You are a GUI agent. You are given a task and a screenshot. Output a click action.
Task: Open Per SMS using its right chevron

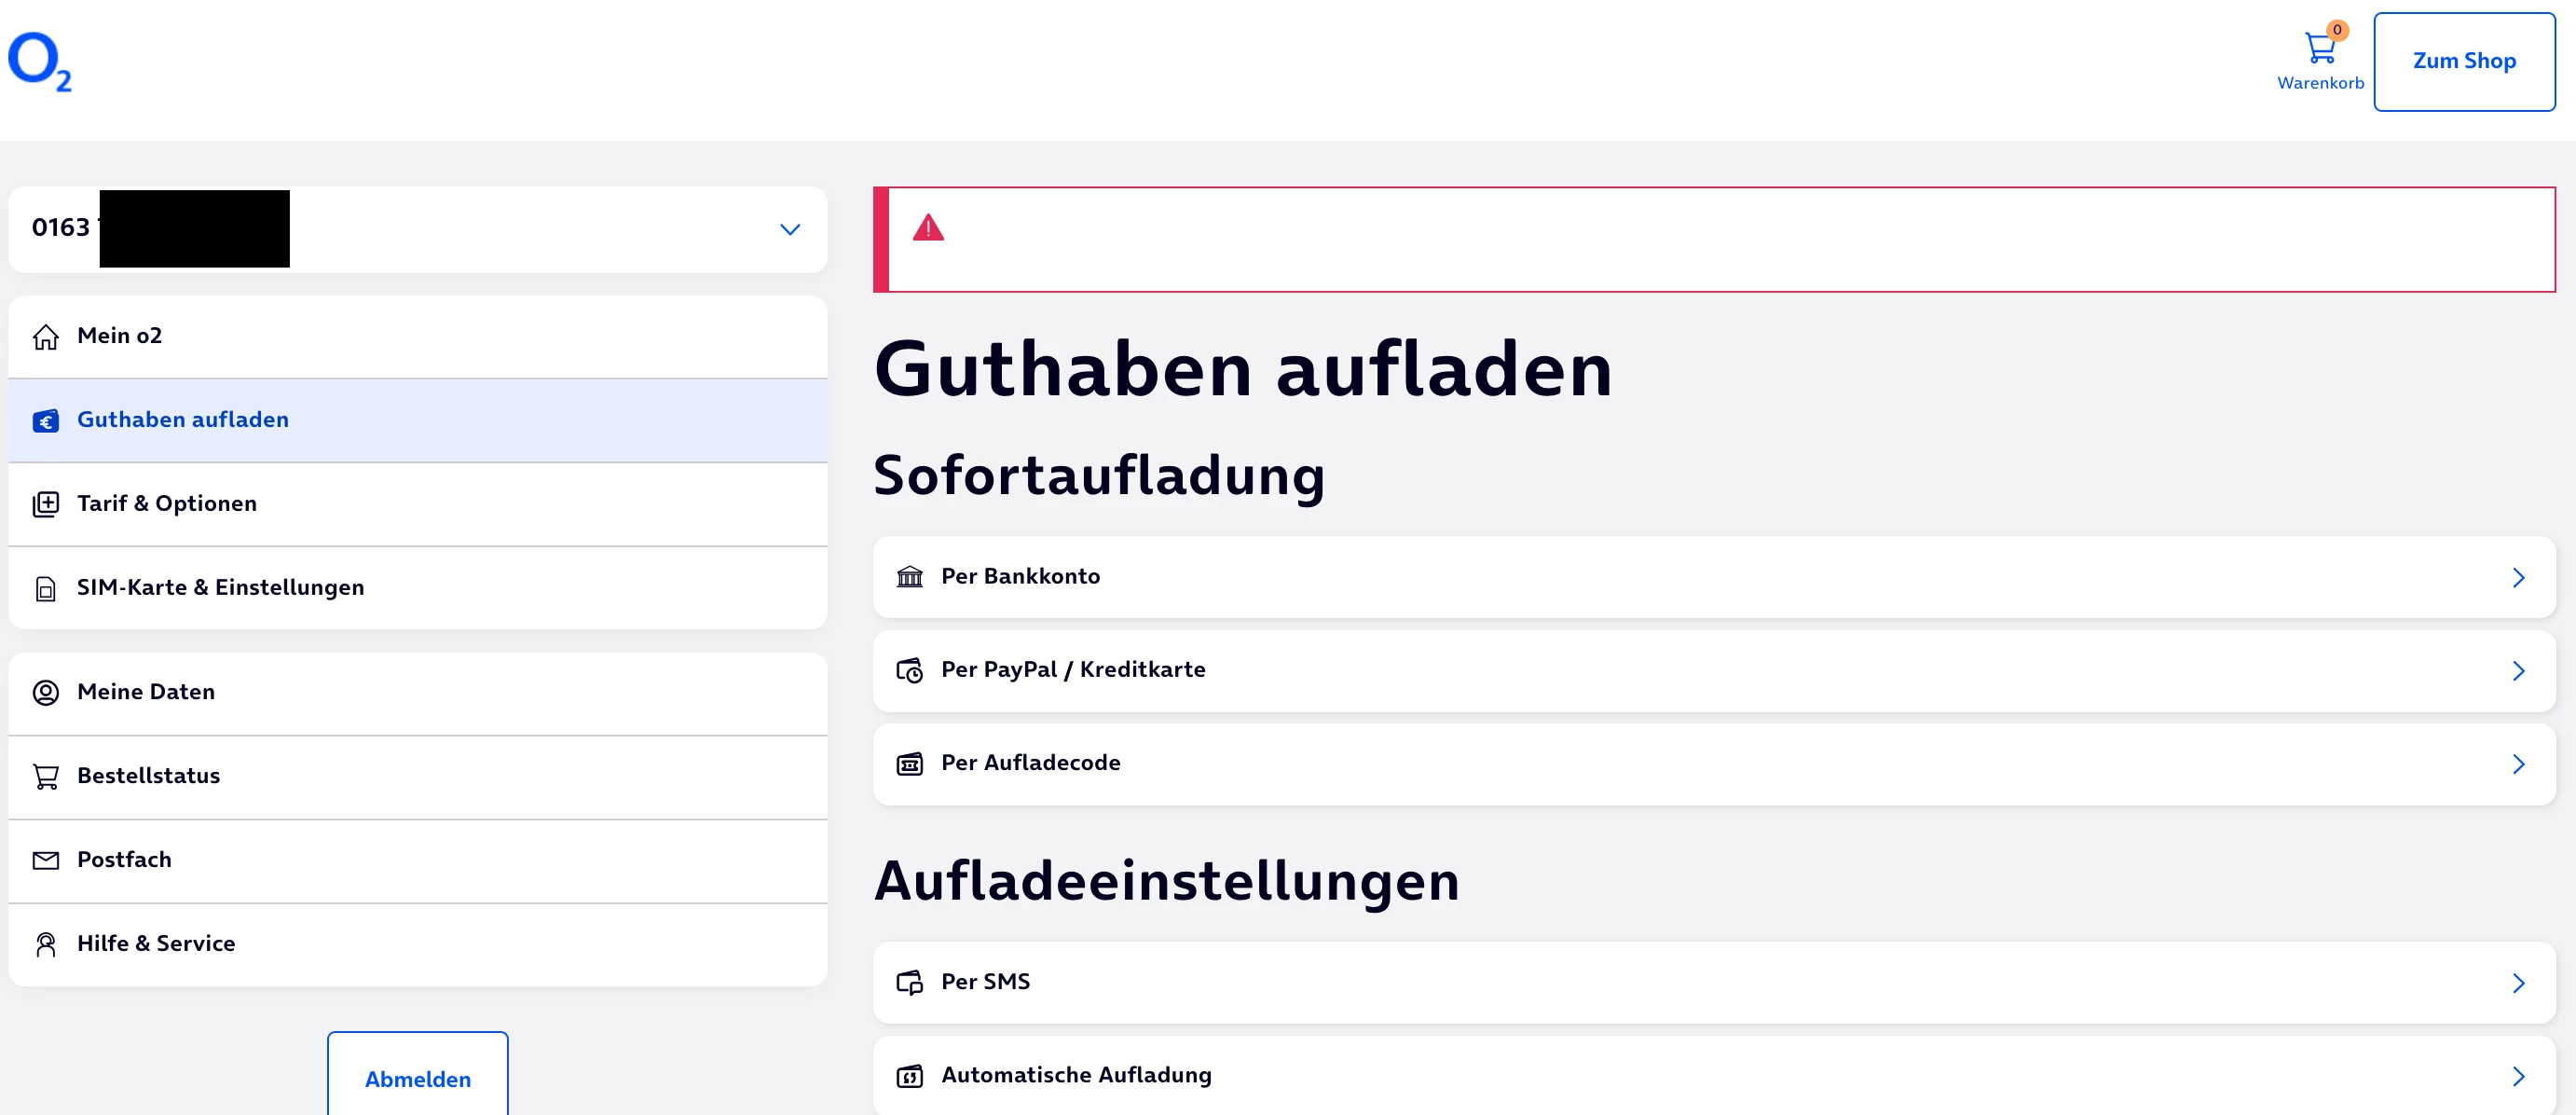point(2517,982)
